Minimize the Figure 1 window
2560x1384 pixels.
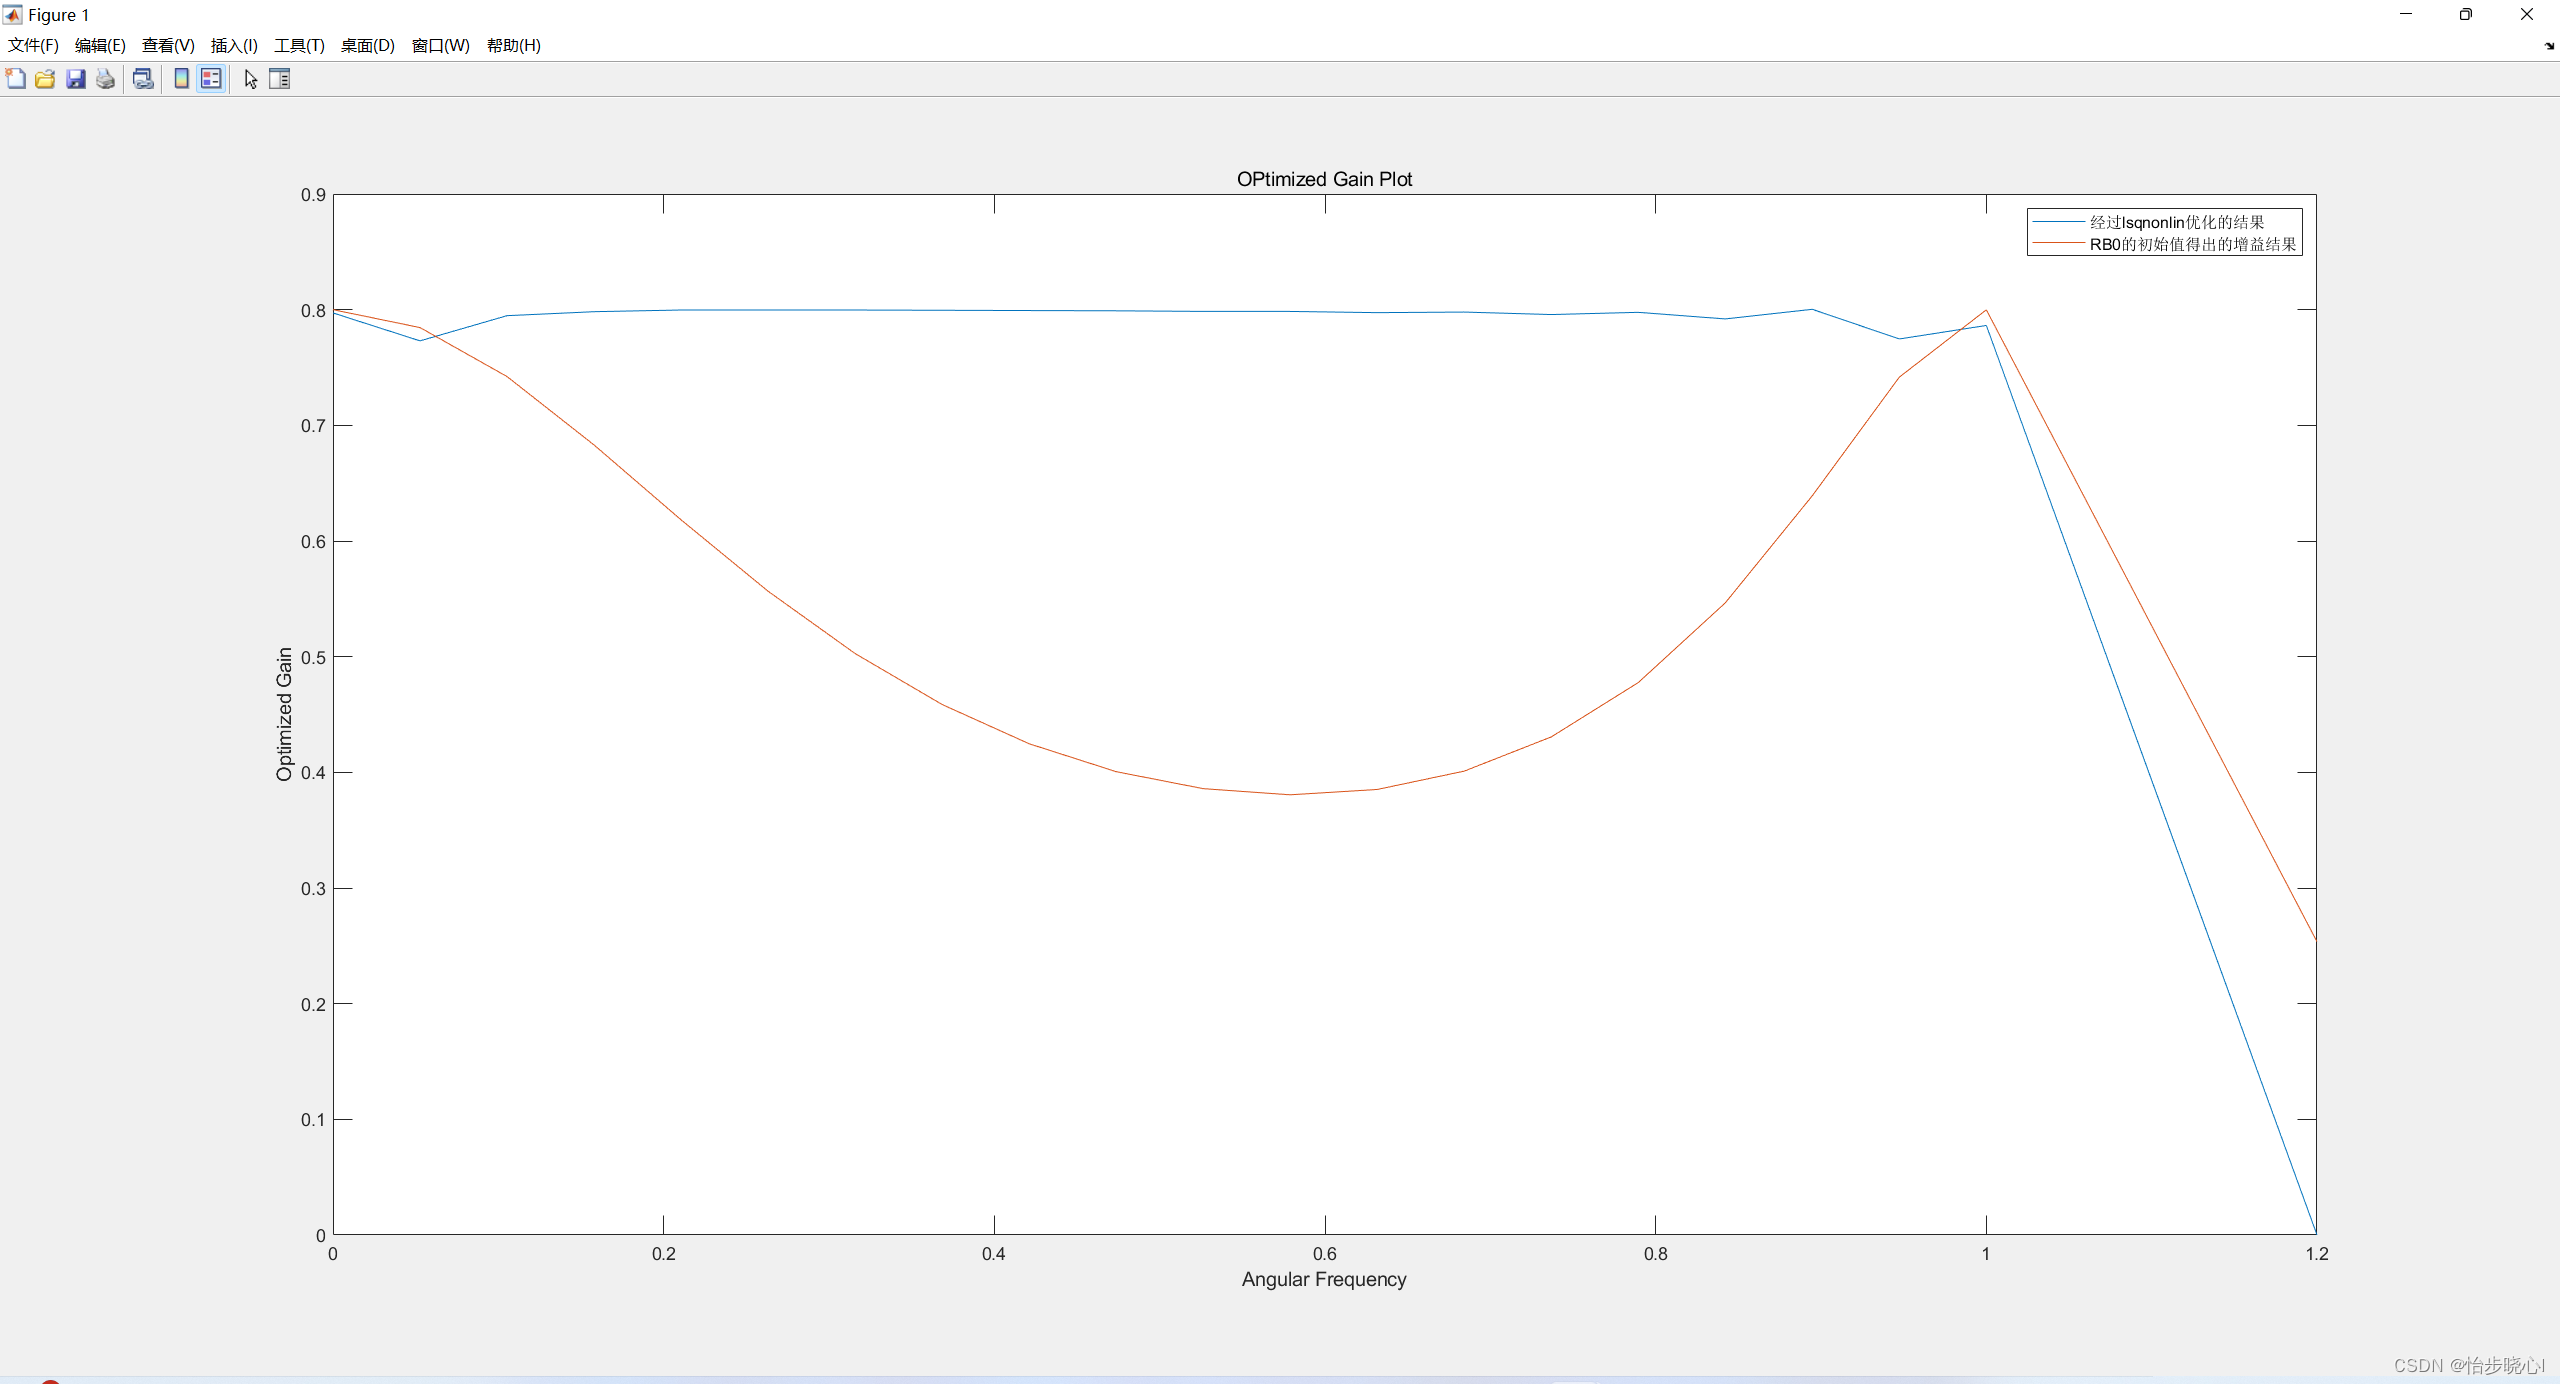[2406, 14]
